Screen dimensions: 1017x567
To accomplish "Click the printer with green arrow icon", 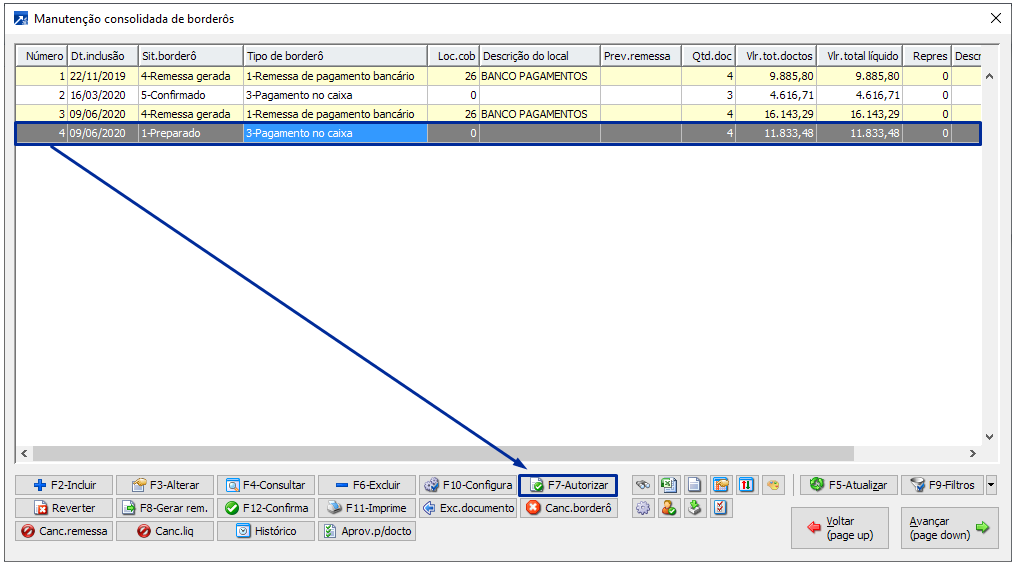I will tap(695, 508).
